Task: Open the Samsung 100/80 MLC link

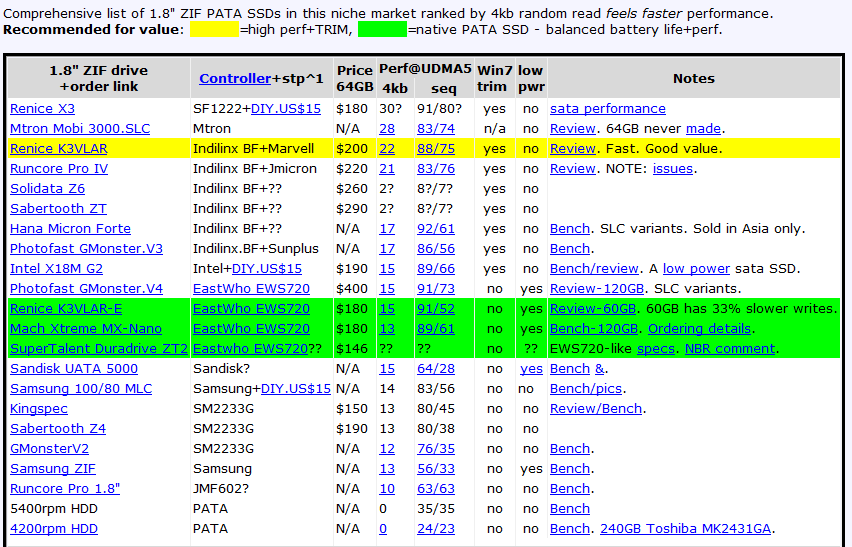Action: click(x=81, y=389)
